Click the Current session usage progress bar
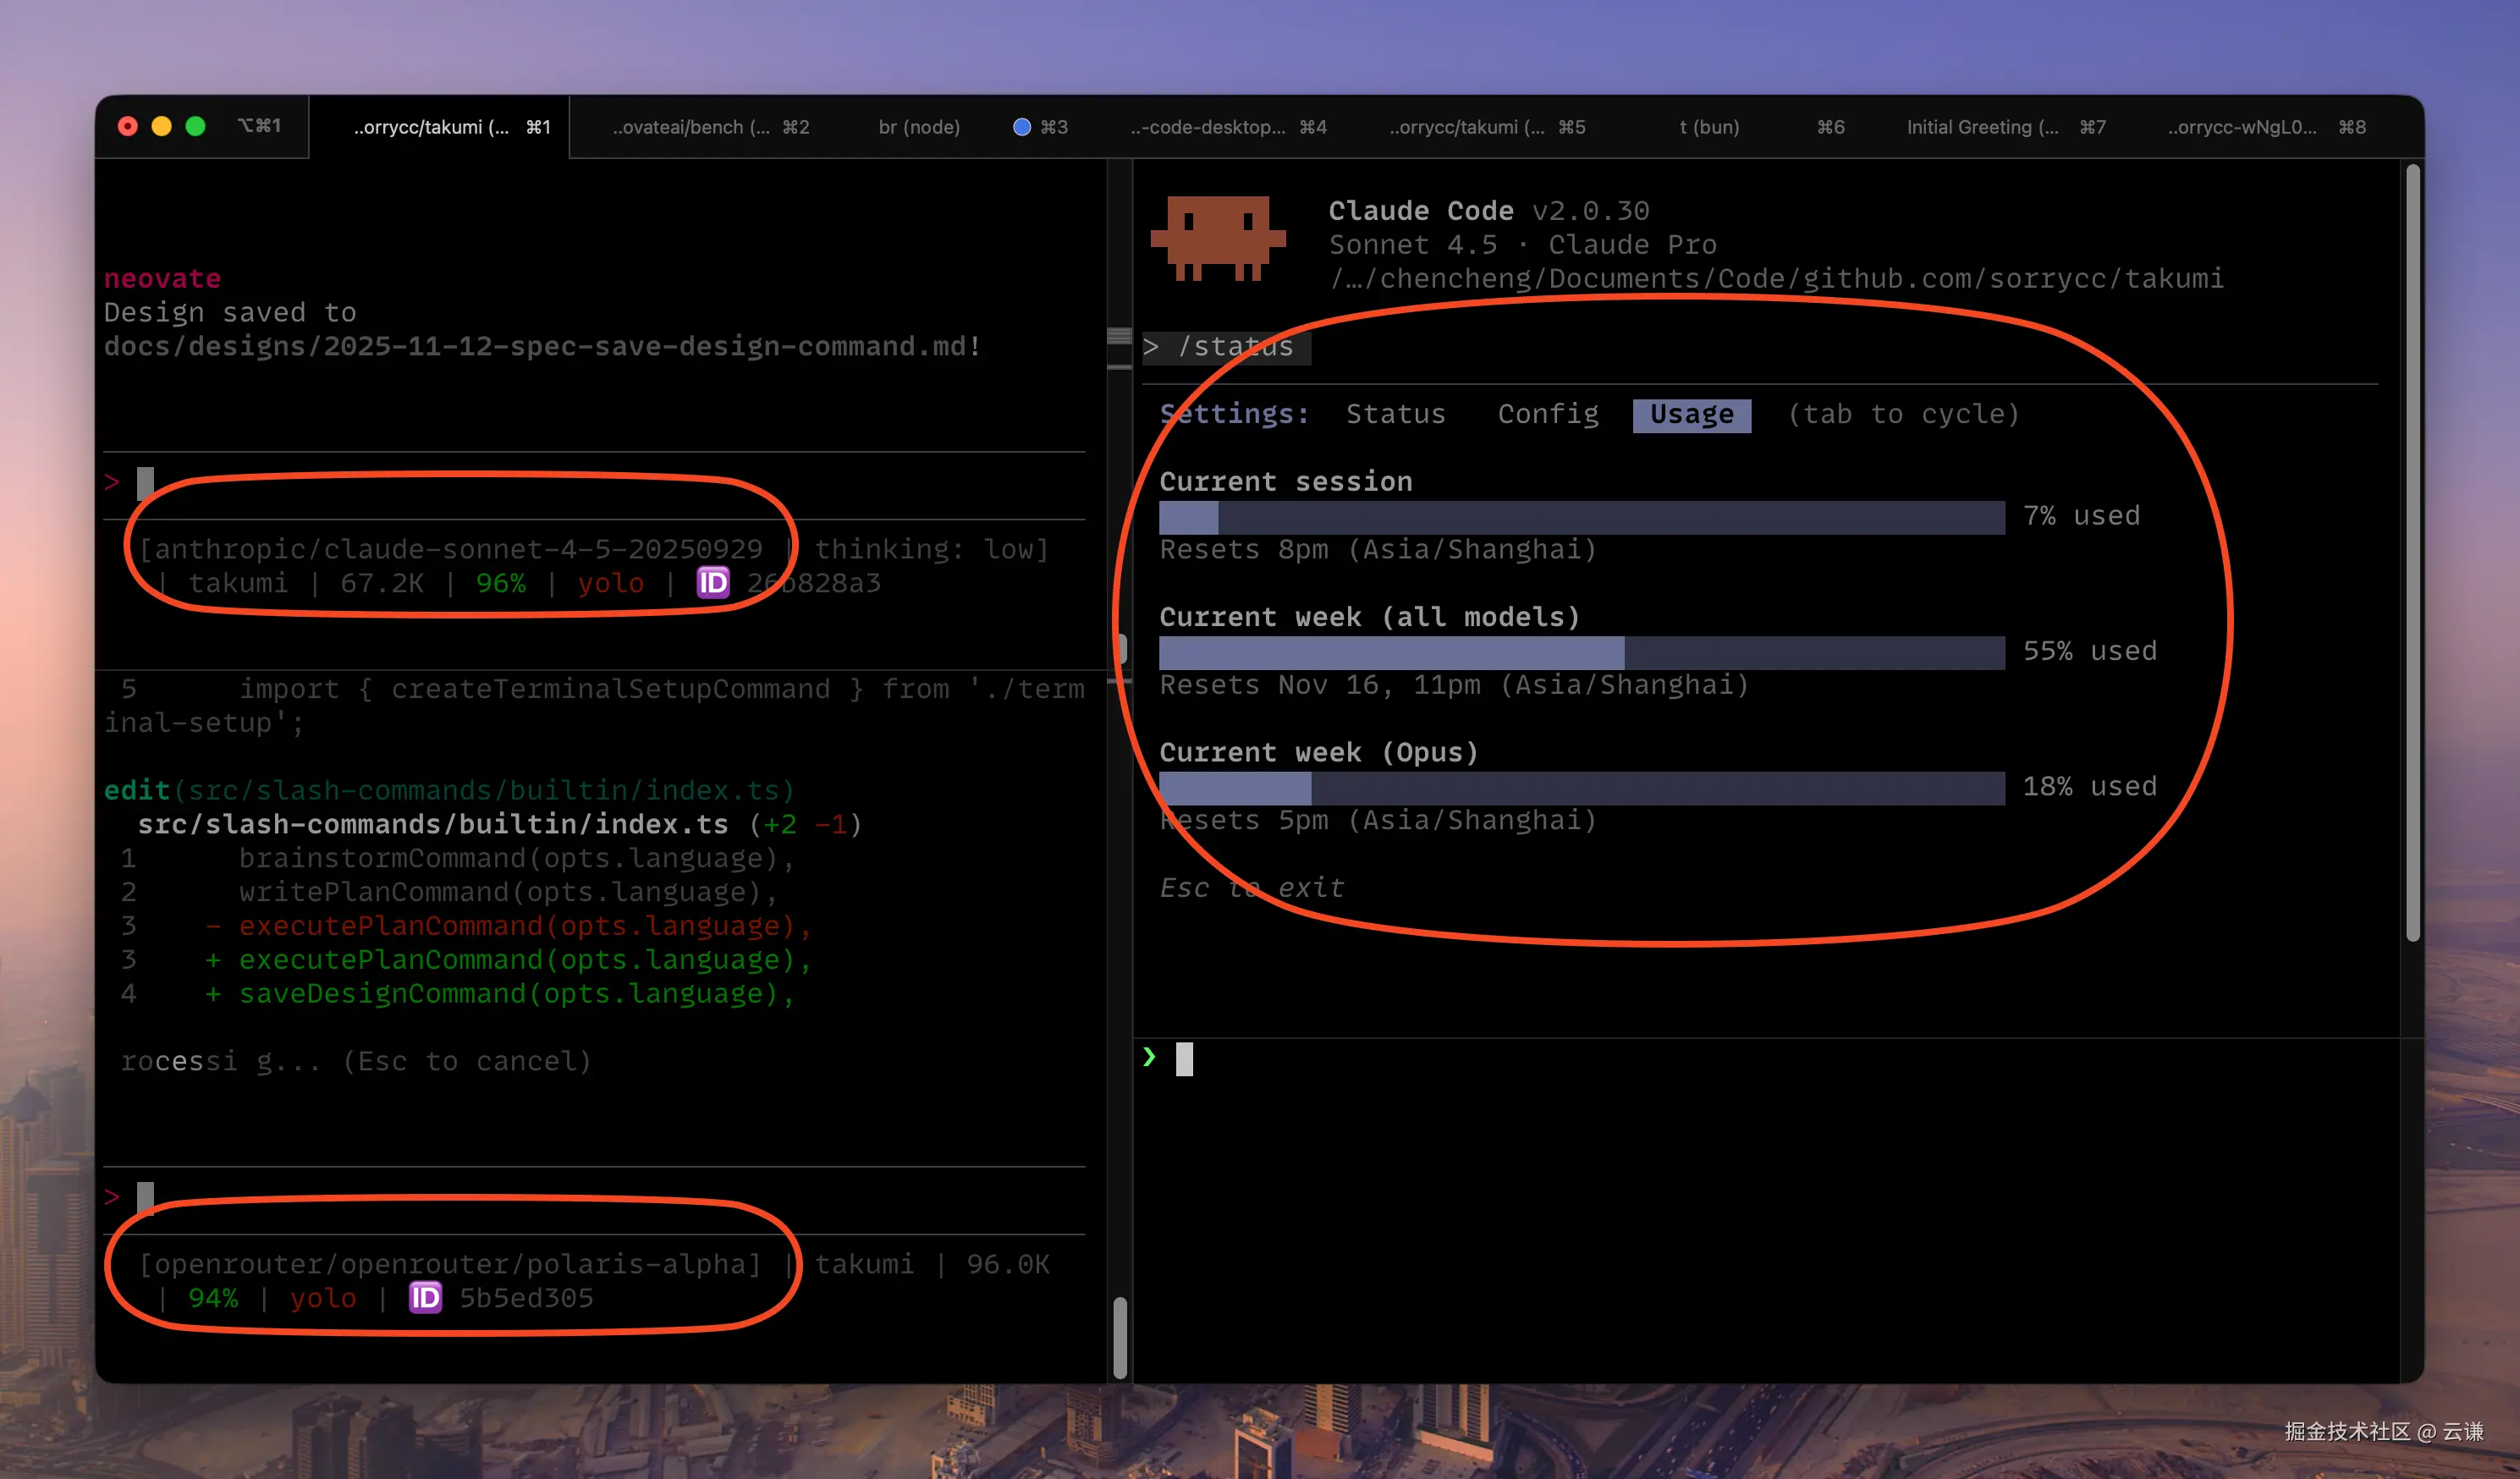 point(1581,517)
